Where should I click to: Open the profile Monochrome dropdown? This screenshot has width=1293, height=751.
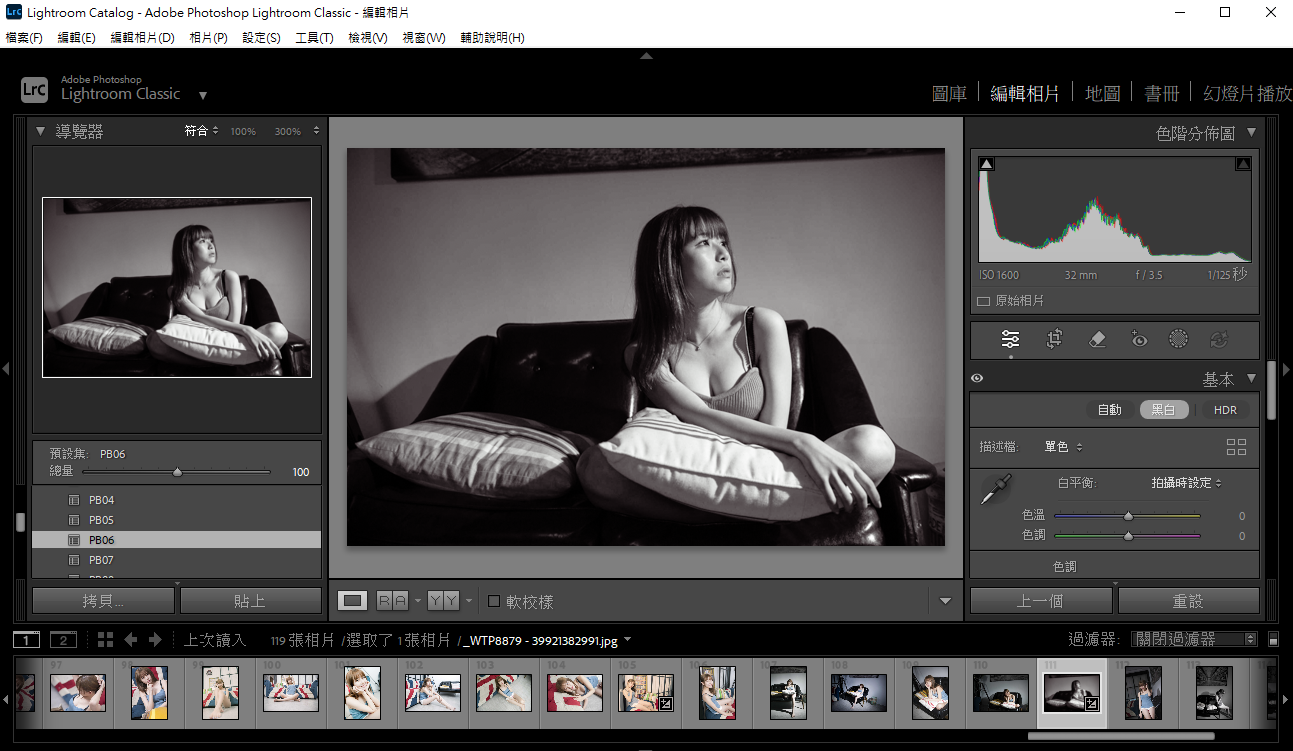click(1064, 447)
